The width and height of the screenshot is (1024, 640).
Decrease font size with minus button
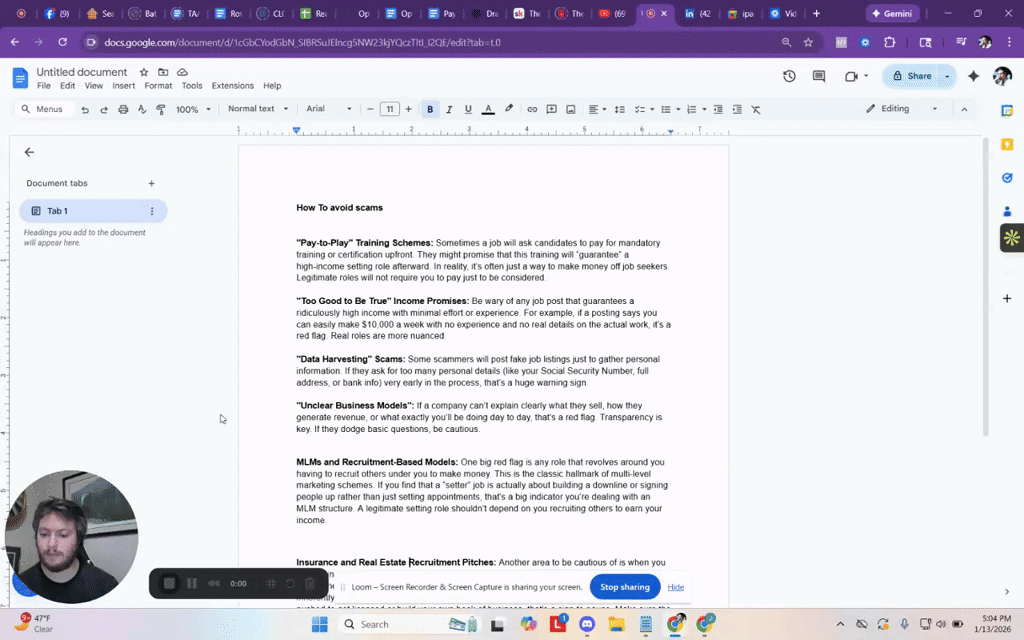370,110
